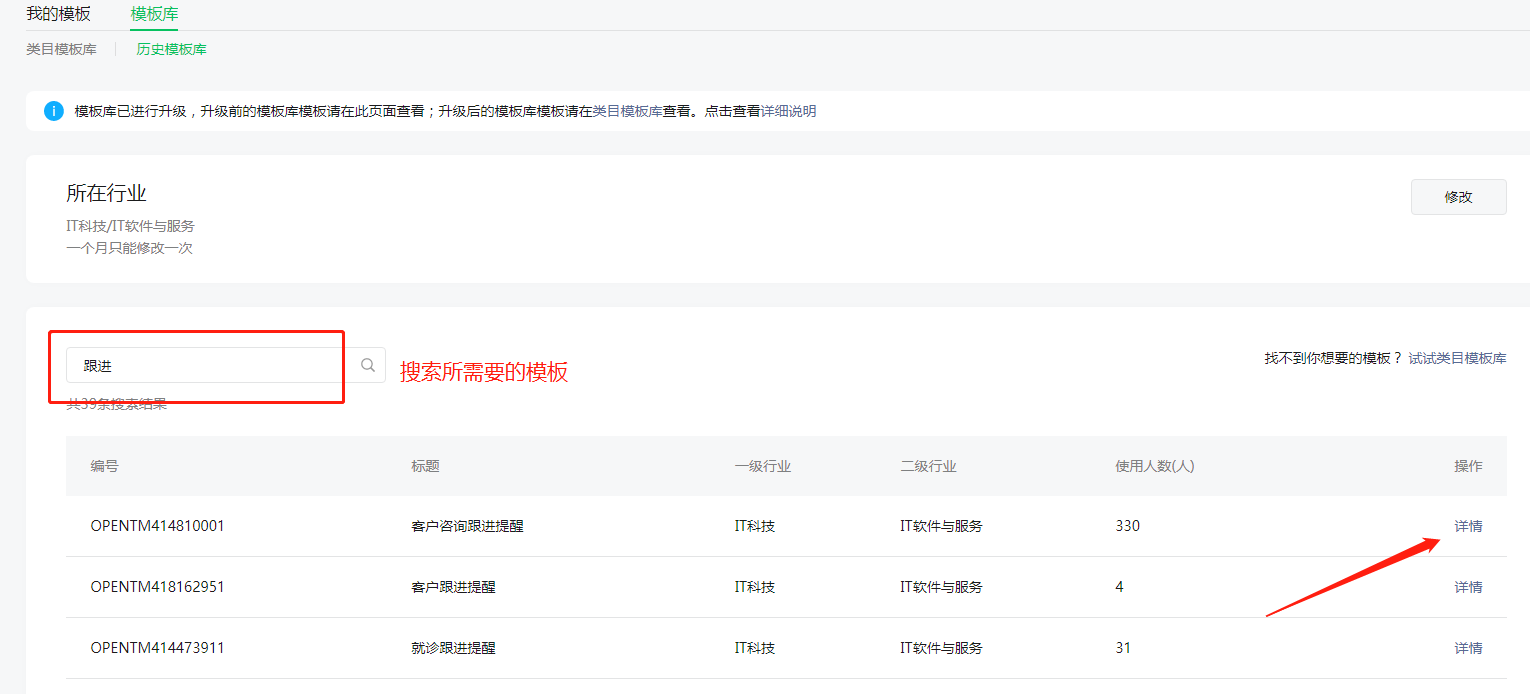Click the 修改 button to change industry
The height and width of the screenshot is (694, 1530).
(x=1458, y=197)
